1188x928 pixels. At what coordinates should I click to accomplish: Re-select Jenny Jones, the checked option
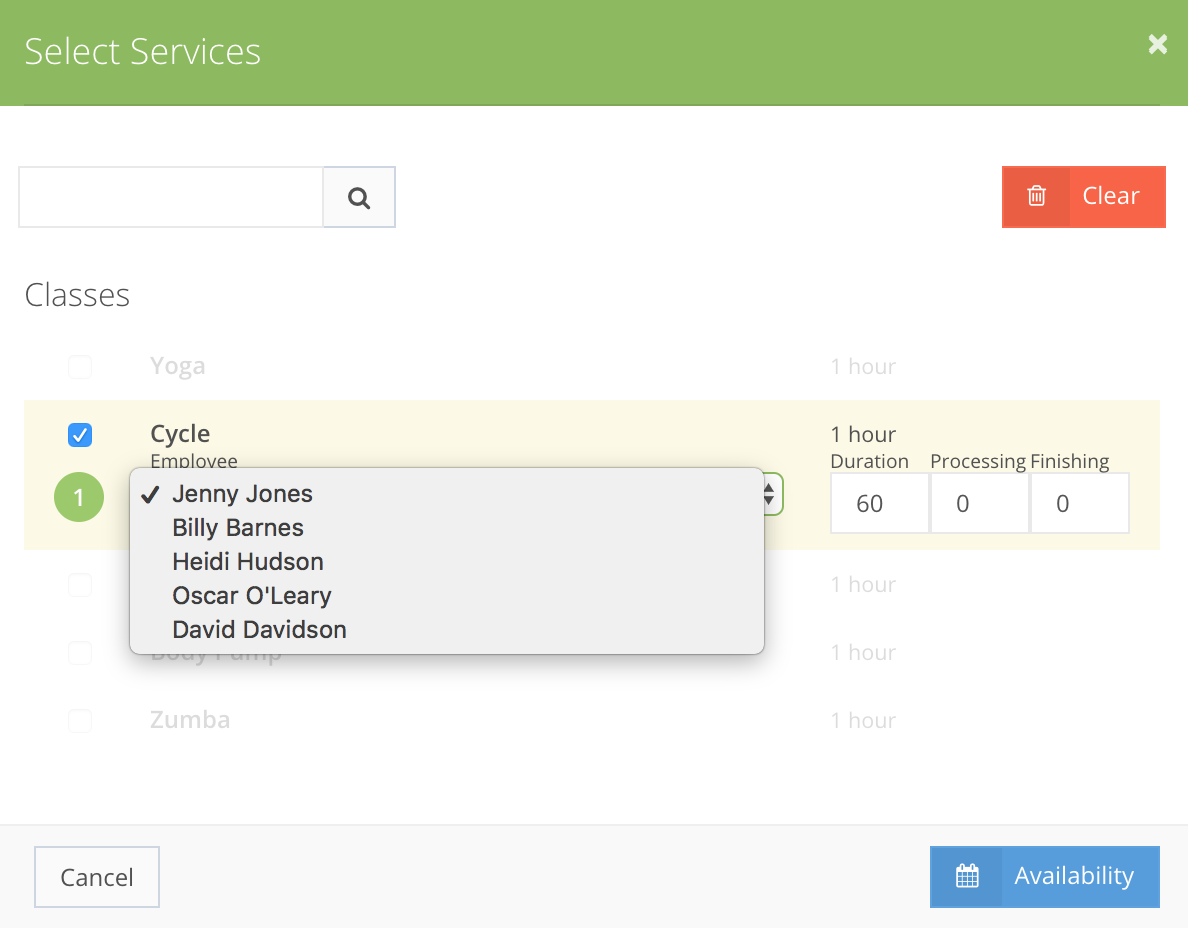pos(240,493)
